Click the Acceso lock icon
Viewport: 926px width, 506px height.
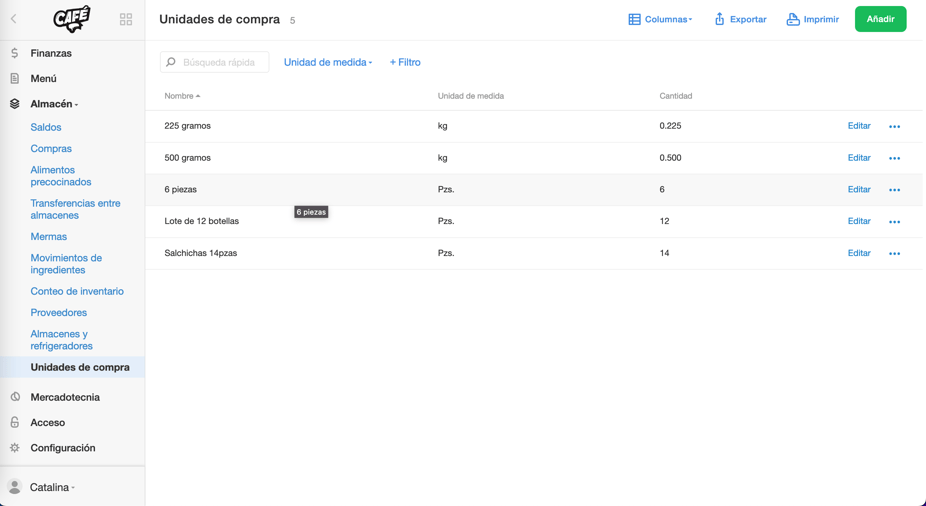tap(15, 423)
